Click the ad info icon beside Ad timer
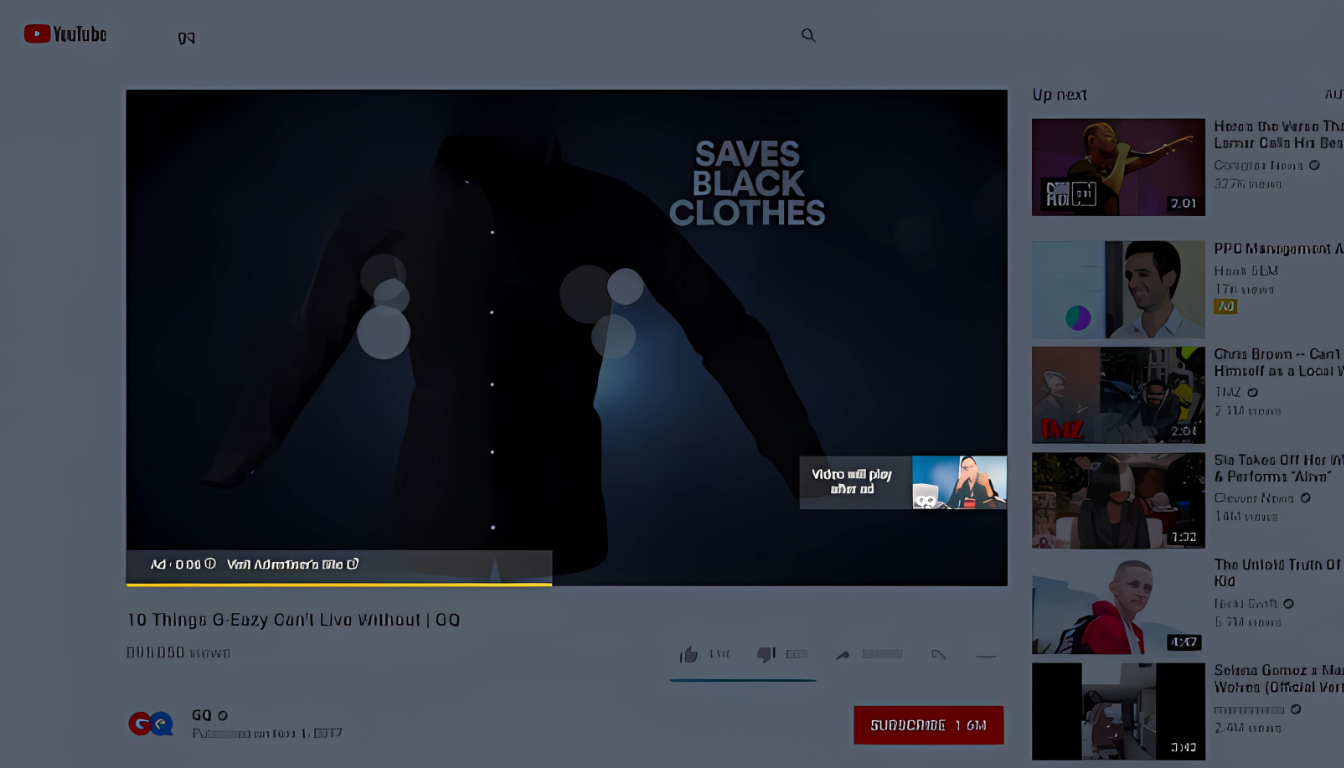1344x768 pixels. click(x=210, y=564)
